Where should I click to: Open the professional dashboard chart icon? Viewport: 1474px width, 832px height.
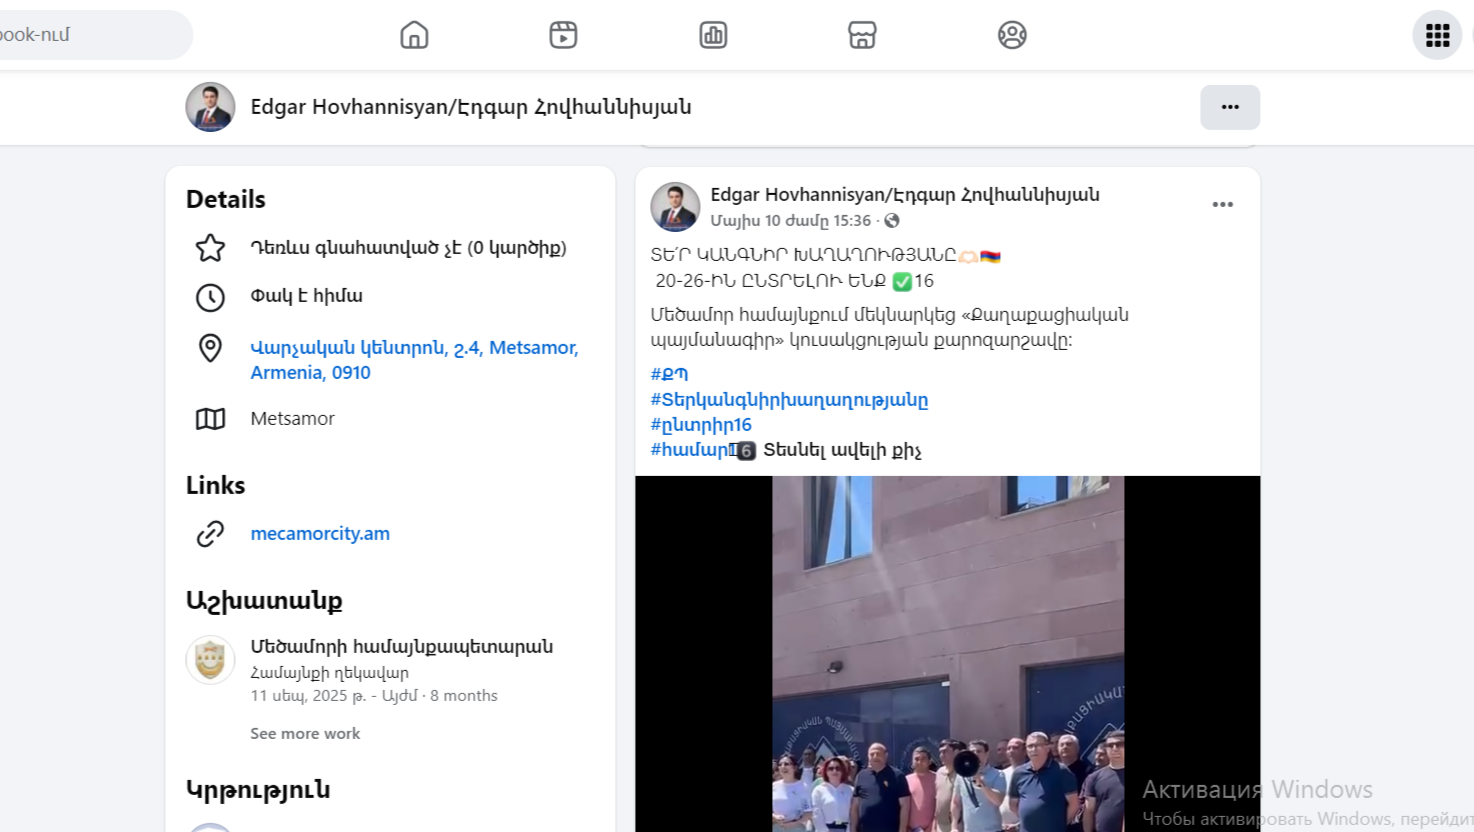[x=713, y=35]
